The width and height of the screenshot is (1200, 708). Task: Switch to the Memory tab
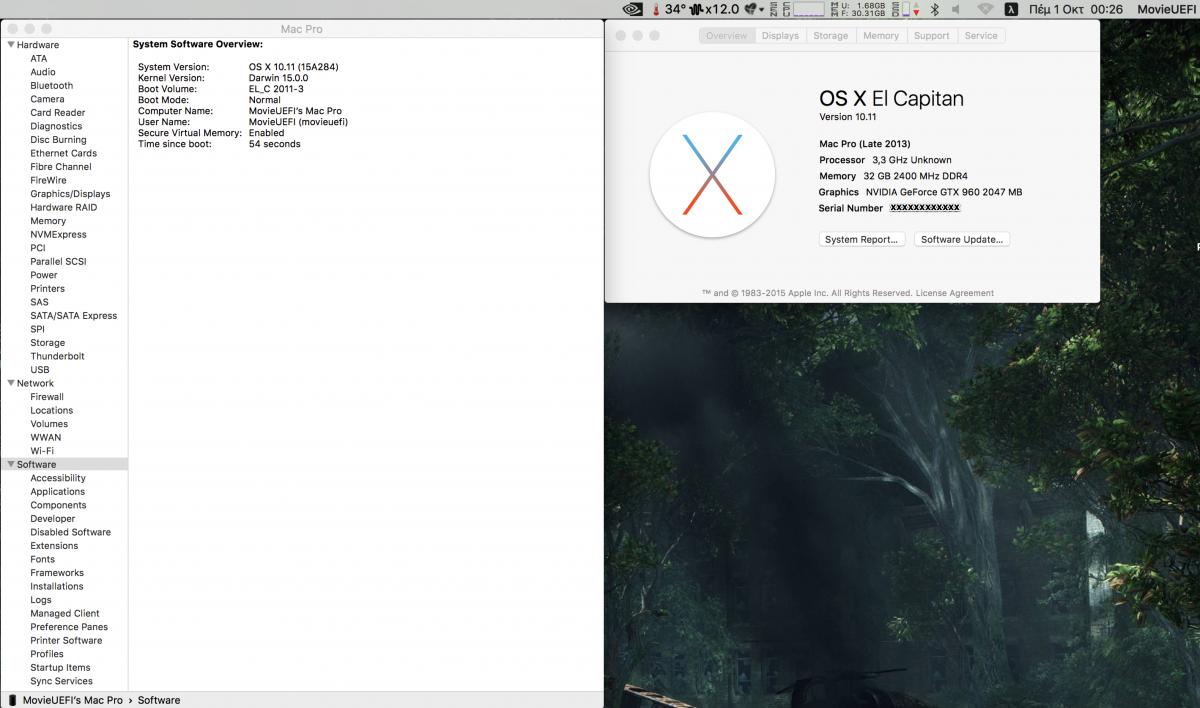(x=881, y=35)
